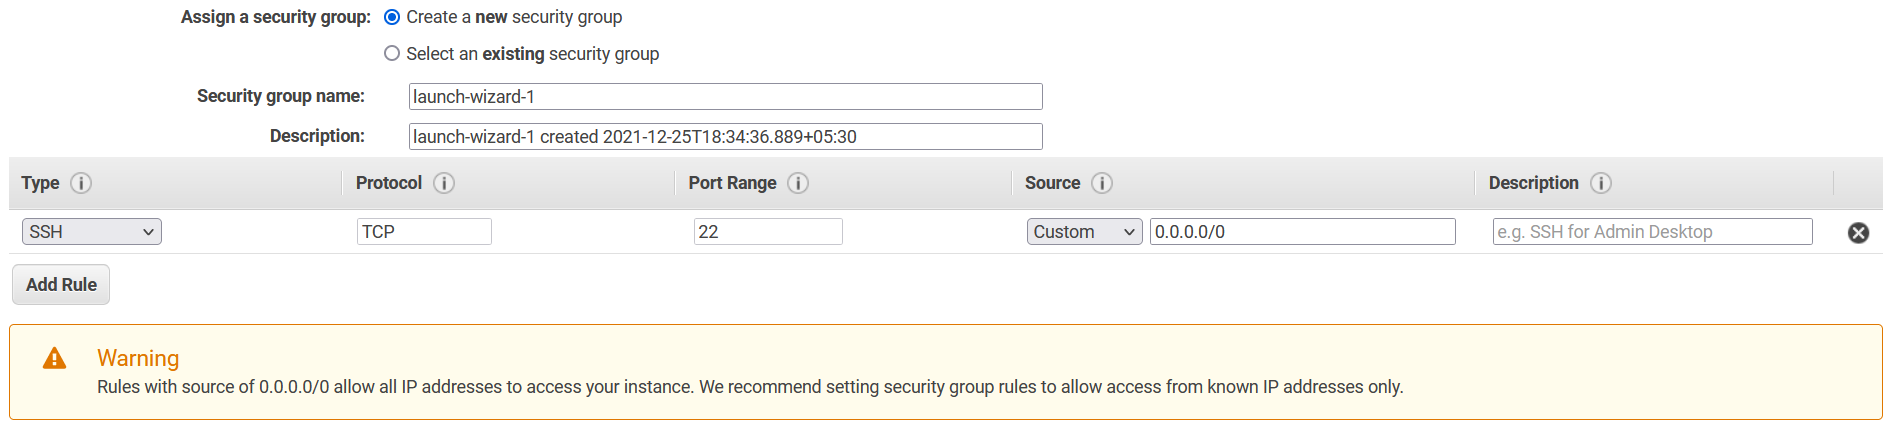This screenshot has height=447, width=1892.
Task: Click the rule description input field
Action: [x=1652, y=232]
